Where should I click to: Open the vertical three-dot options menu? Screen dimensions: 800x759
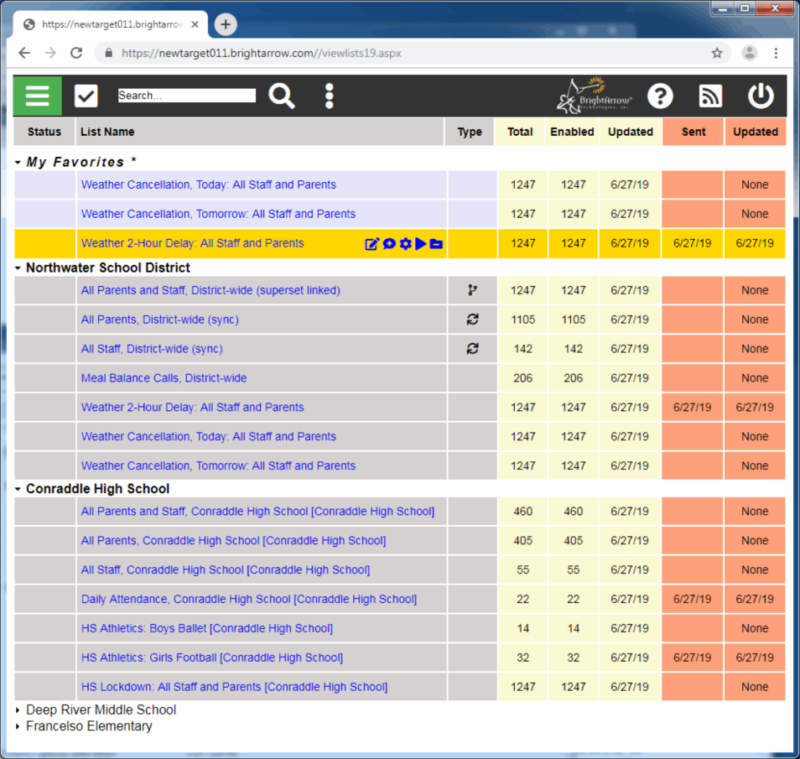(329, 96)
